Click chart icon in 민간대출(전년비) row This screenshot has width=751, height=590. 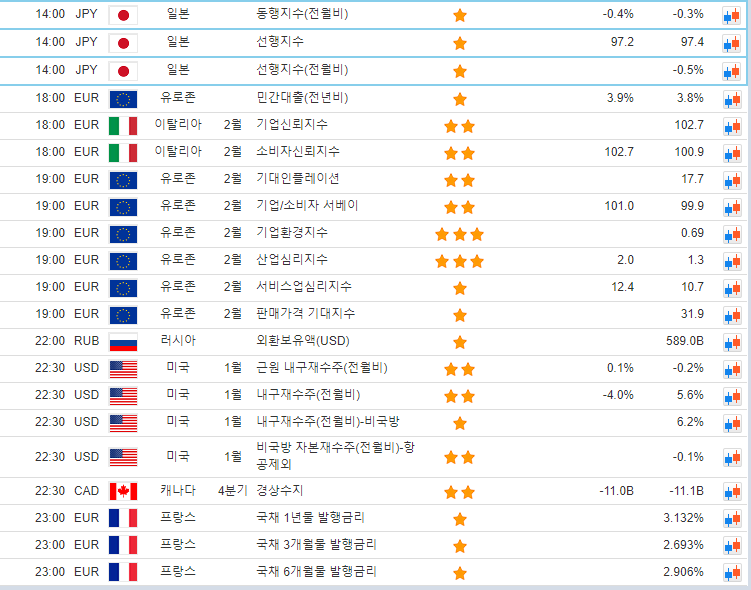[x=730, y=99]
